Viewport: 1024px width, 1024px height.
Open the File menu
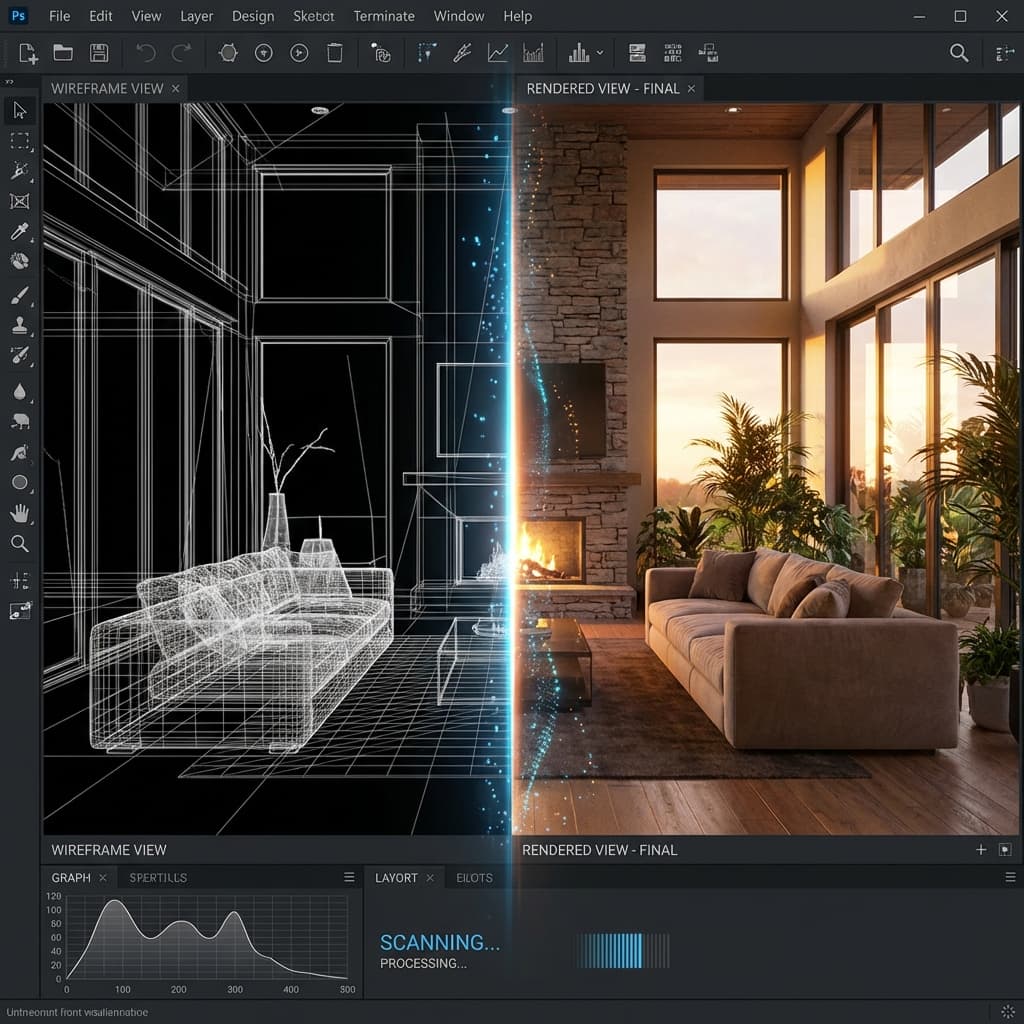click(x=59, y=16)
